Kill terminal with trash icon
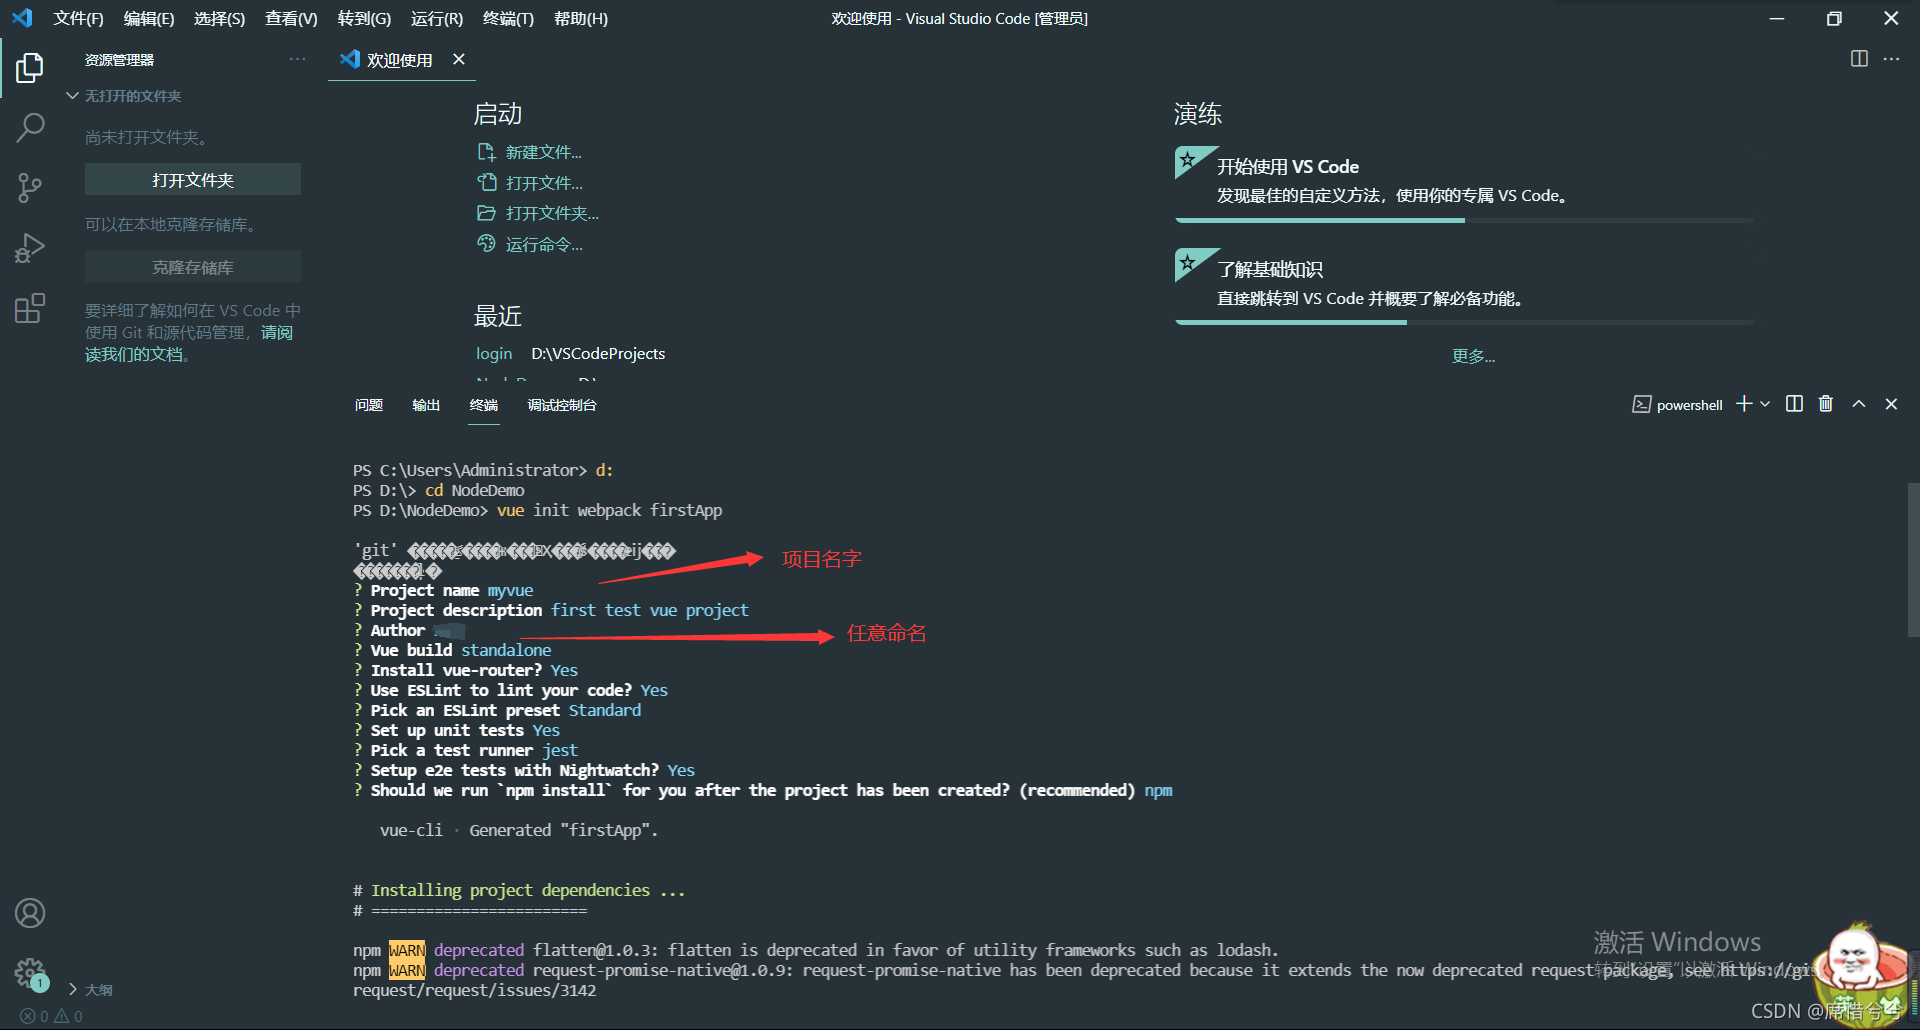 1826,404
